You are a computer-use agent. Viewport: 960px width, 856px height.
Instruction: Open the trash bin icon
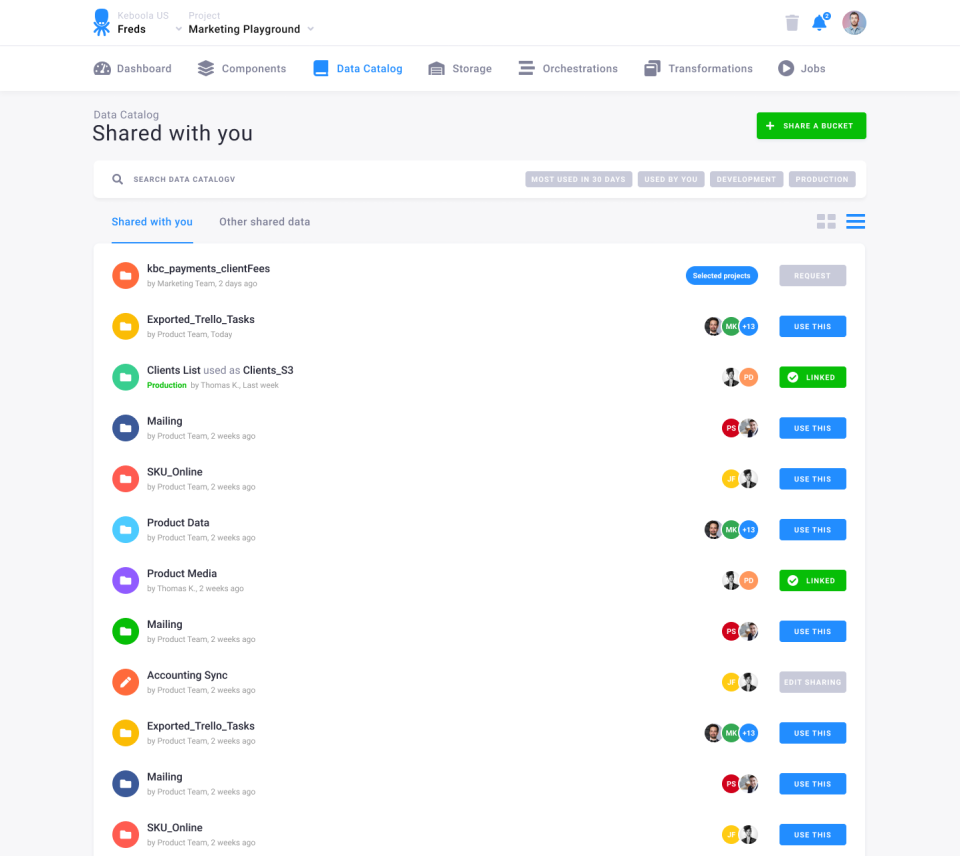click(792, 23)
